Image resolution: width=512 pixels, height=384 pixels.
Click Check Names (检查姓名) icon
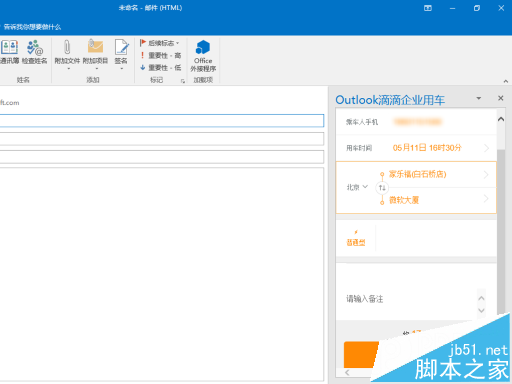point(35,52)
